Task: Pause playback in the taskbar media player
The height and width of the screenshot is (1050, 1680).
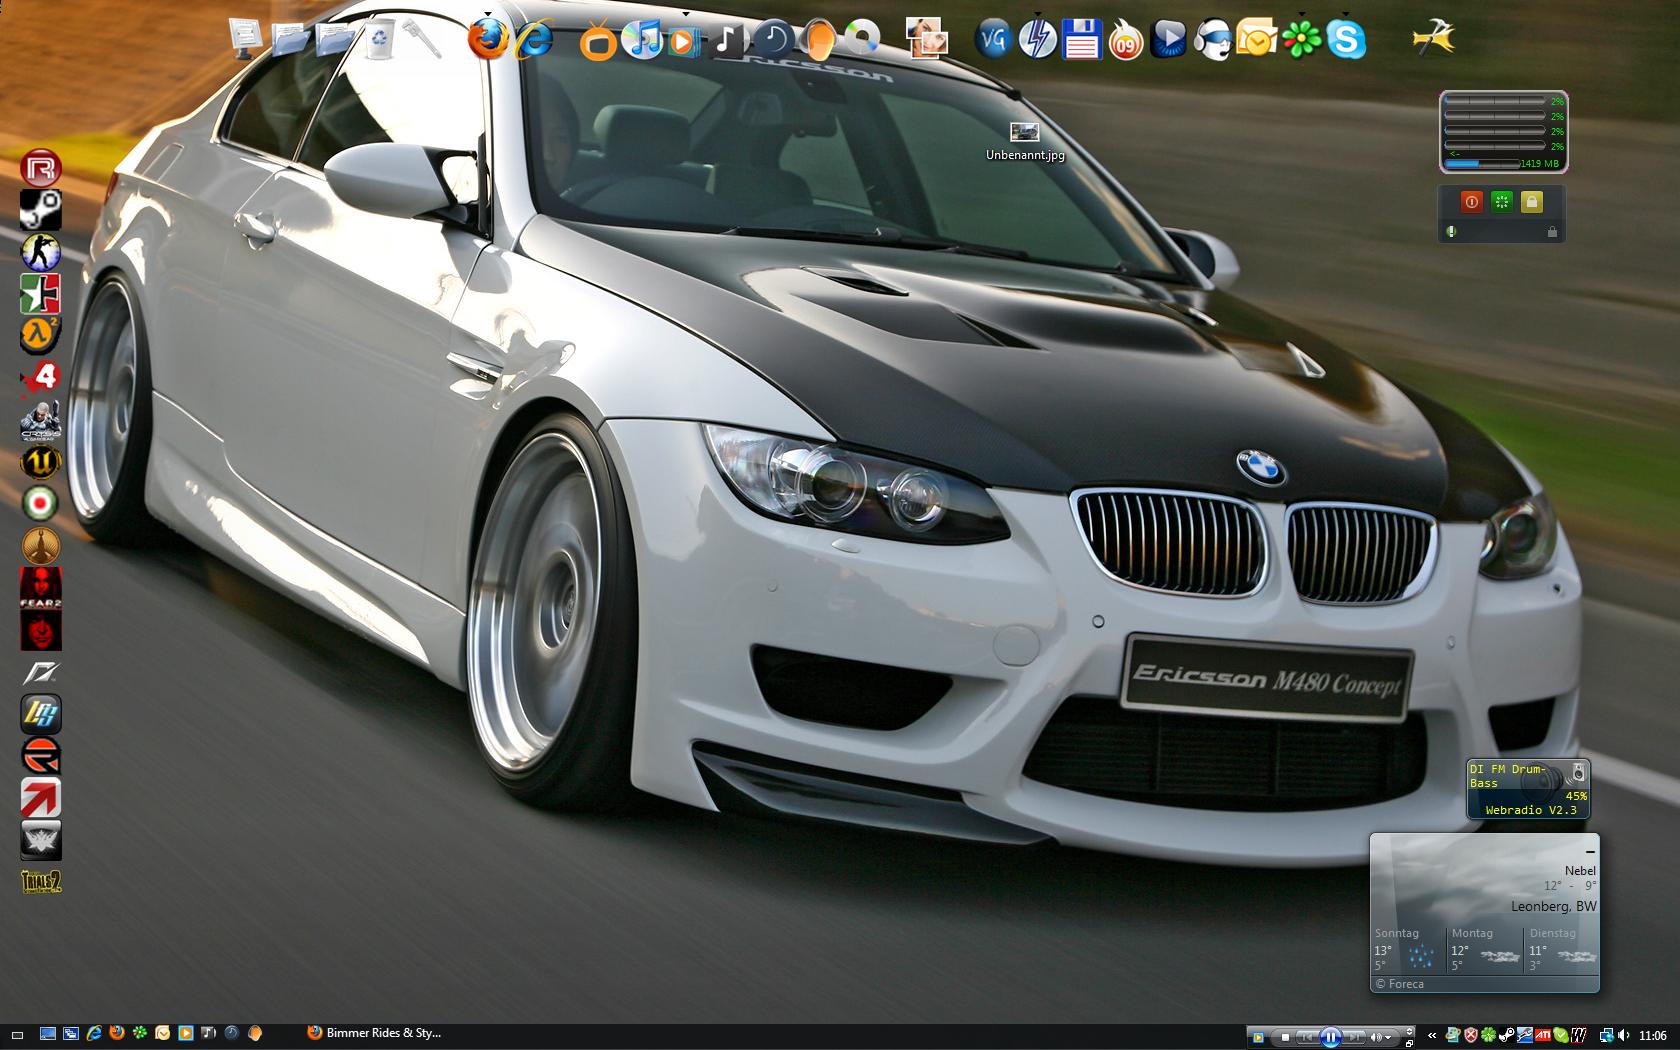Action: click(1330, 1037)
